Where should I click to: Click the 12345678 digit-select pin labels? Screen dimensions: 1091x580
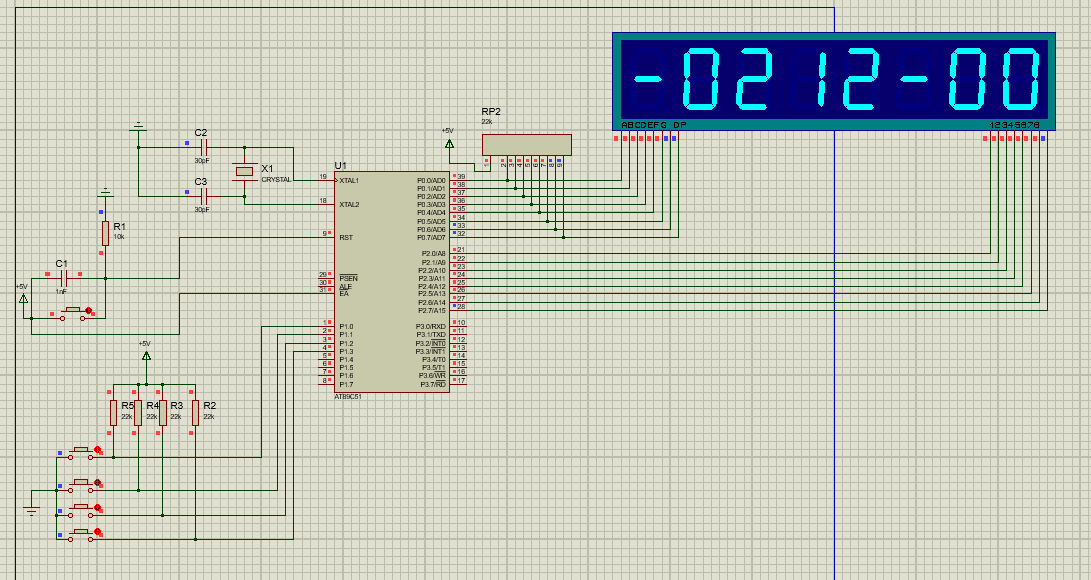1014,125
